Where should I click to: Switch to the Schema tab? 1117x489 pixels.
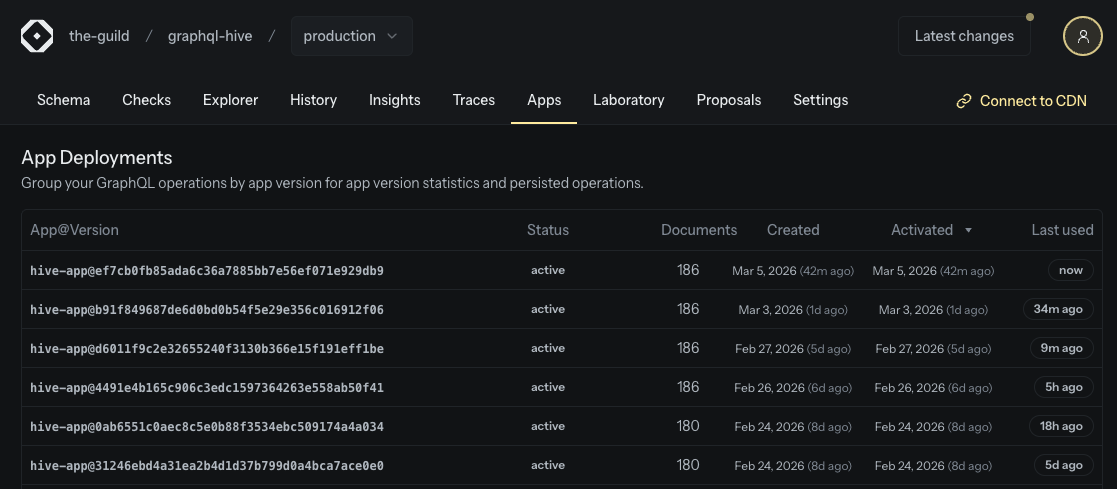point(63,100)
